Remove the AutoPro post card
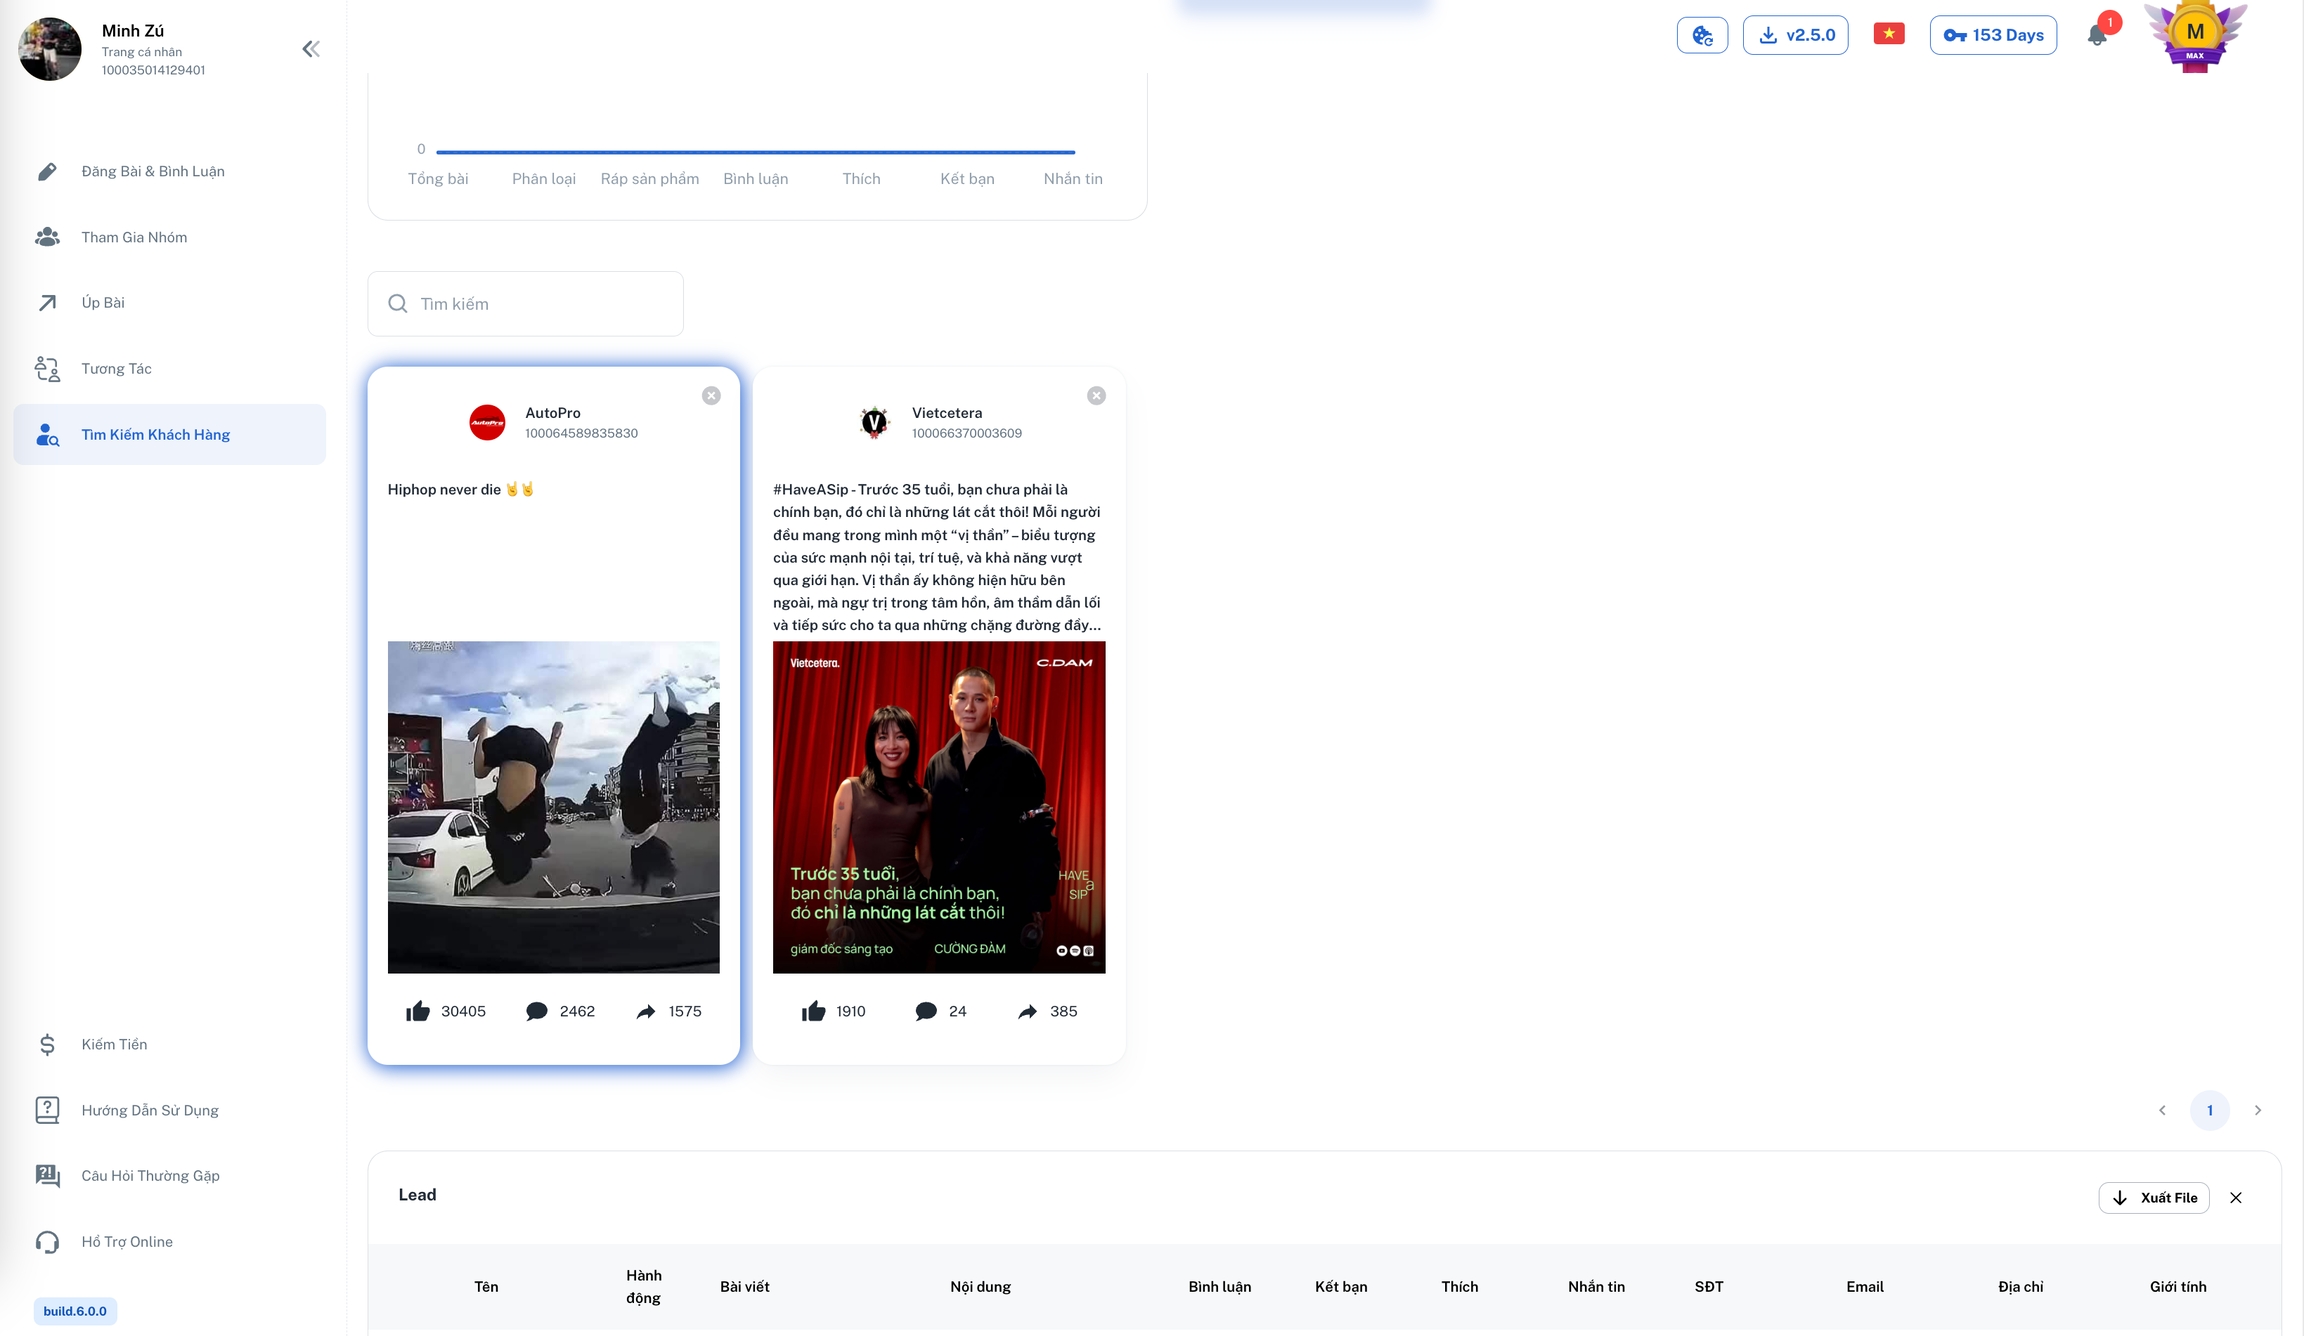The height and width of the screenshot is (1336, 2304). (711, 396)
